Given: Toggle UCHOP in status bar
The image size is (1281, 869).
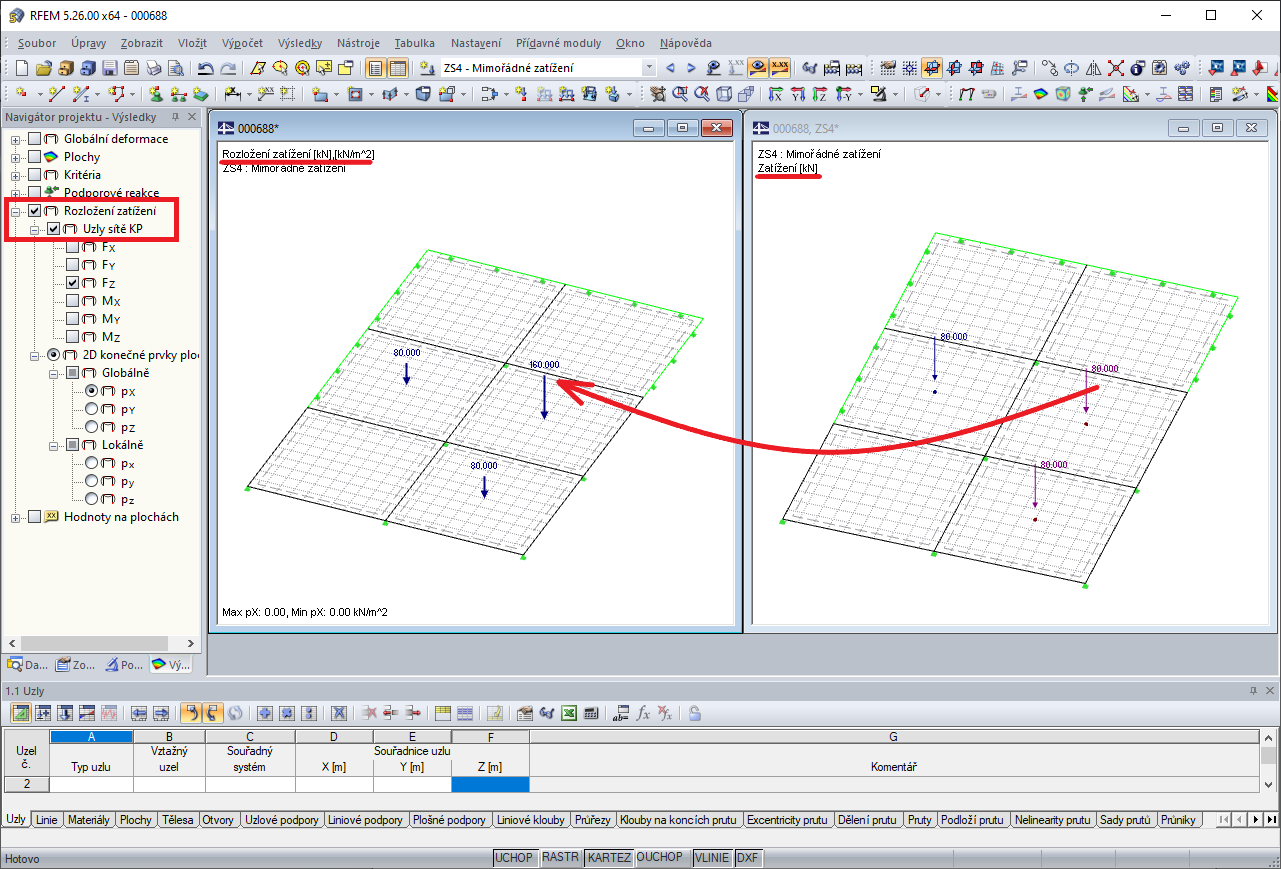Looking at the screenshot, I should tap(515, 858).
